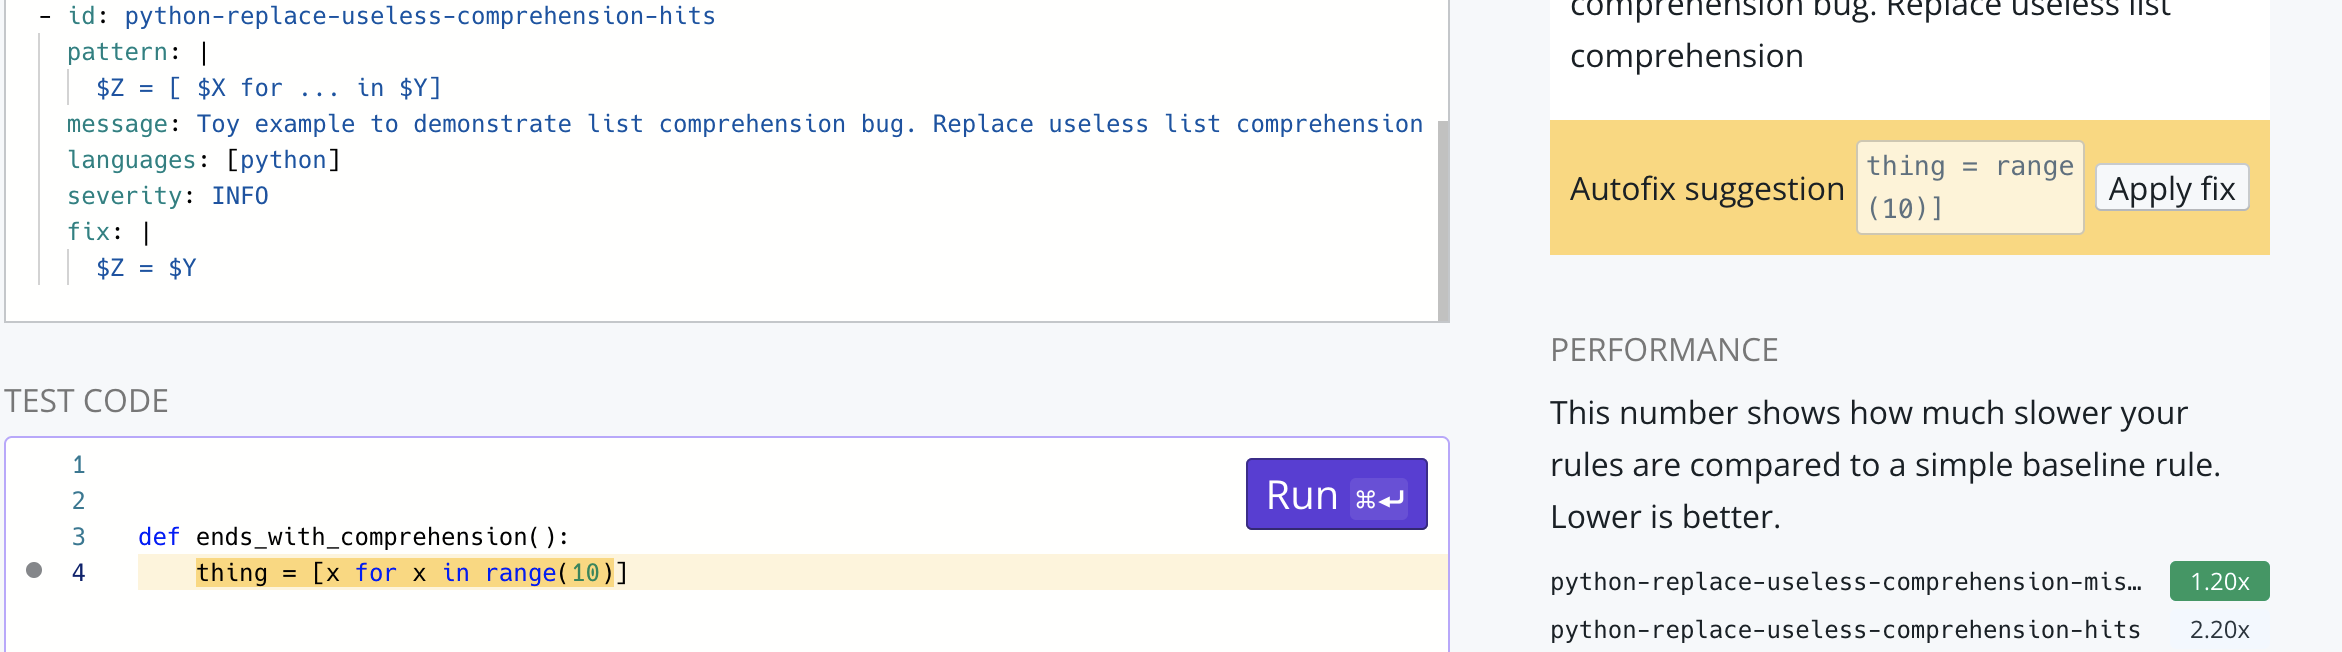Image resolution: width=2342 pixels, height=652 pixels.
Task: Expand the truncated python-replace-useless-comprehension-mis… rule name
Action: point(1843,580)
